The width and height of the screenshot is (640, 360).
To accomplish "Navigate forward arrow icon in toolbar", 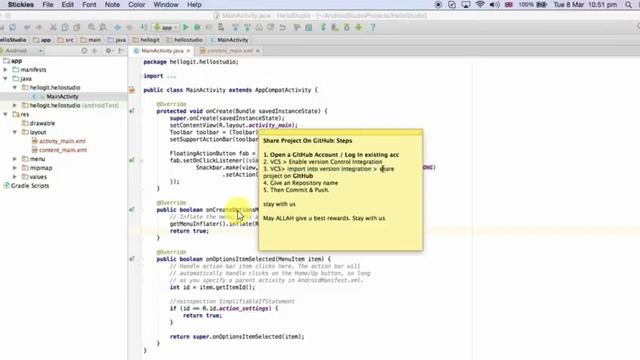I will 129,27.
